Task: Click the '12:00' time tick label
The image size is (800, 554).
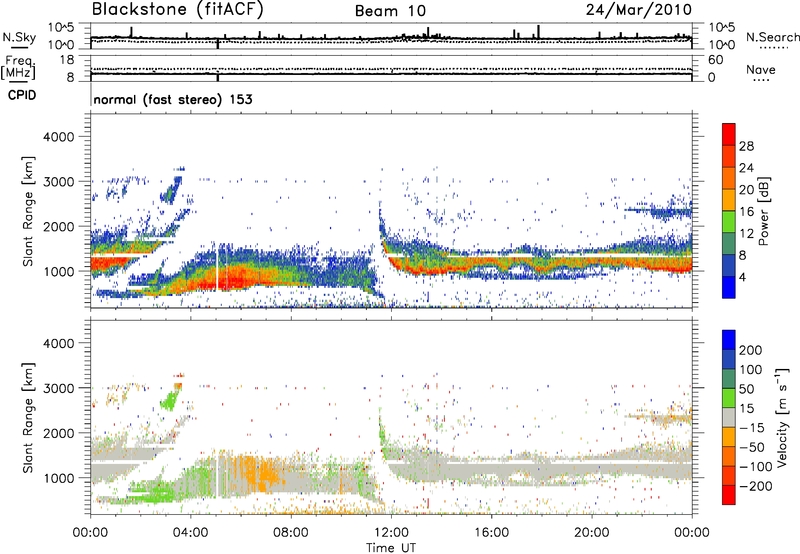Action: click(391, 533)
